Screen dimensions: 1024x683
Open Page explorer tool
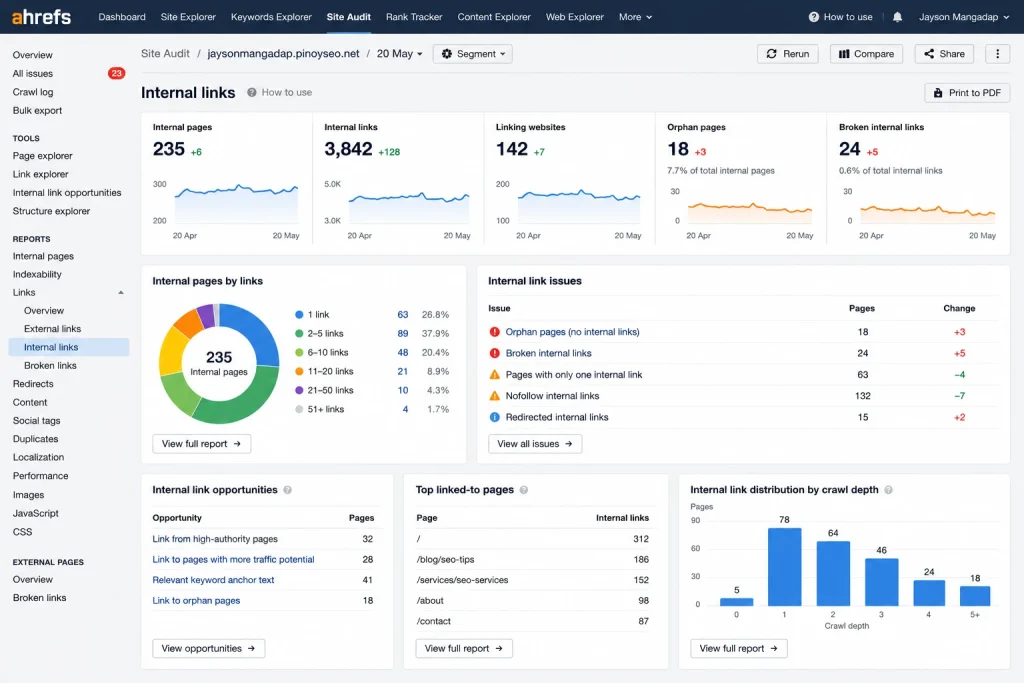click(42, 155)
